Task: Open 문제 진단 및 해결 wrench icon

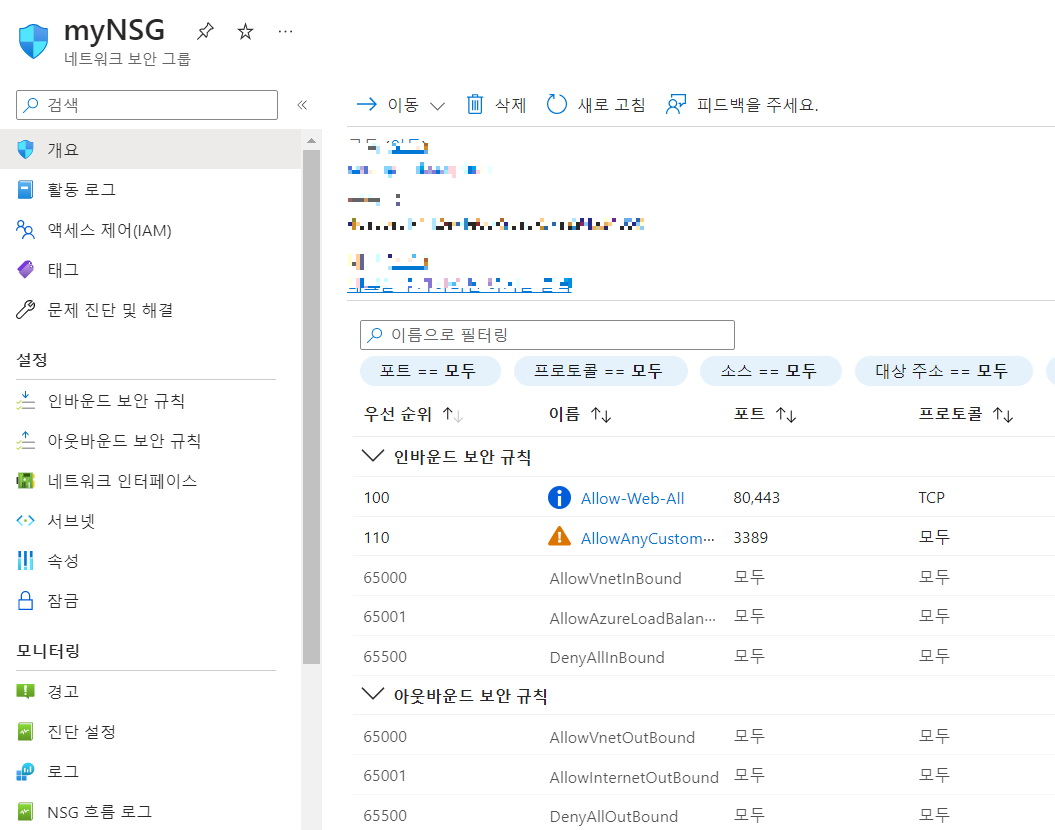Action: 26,309
